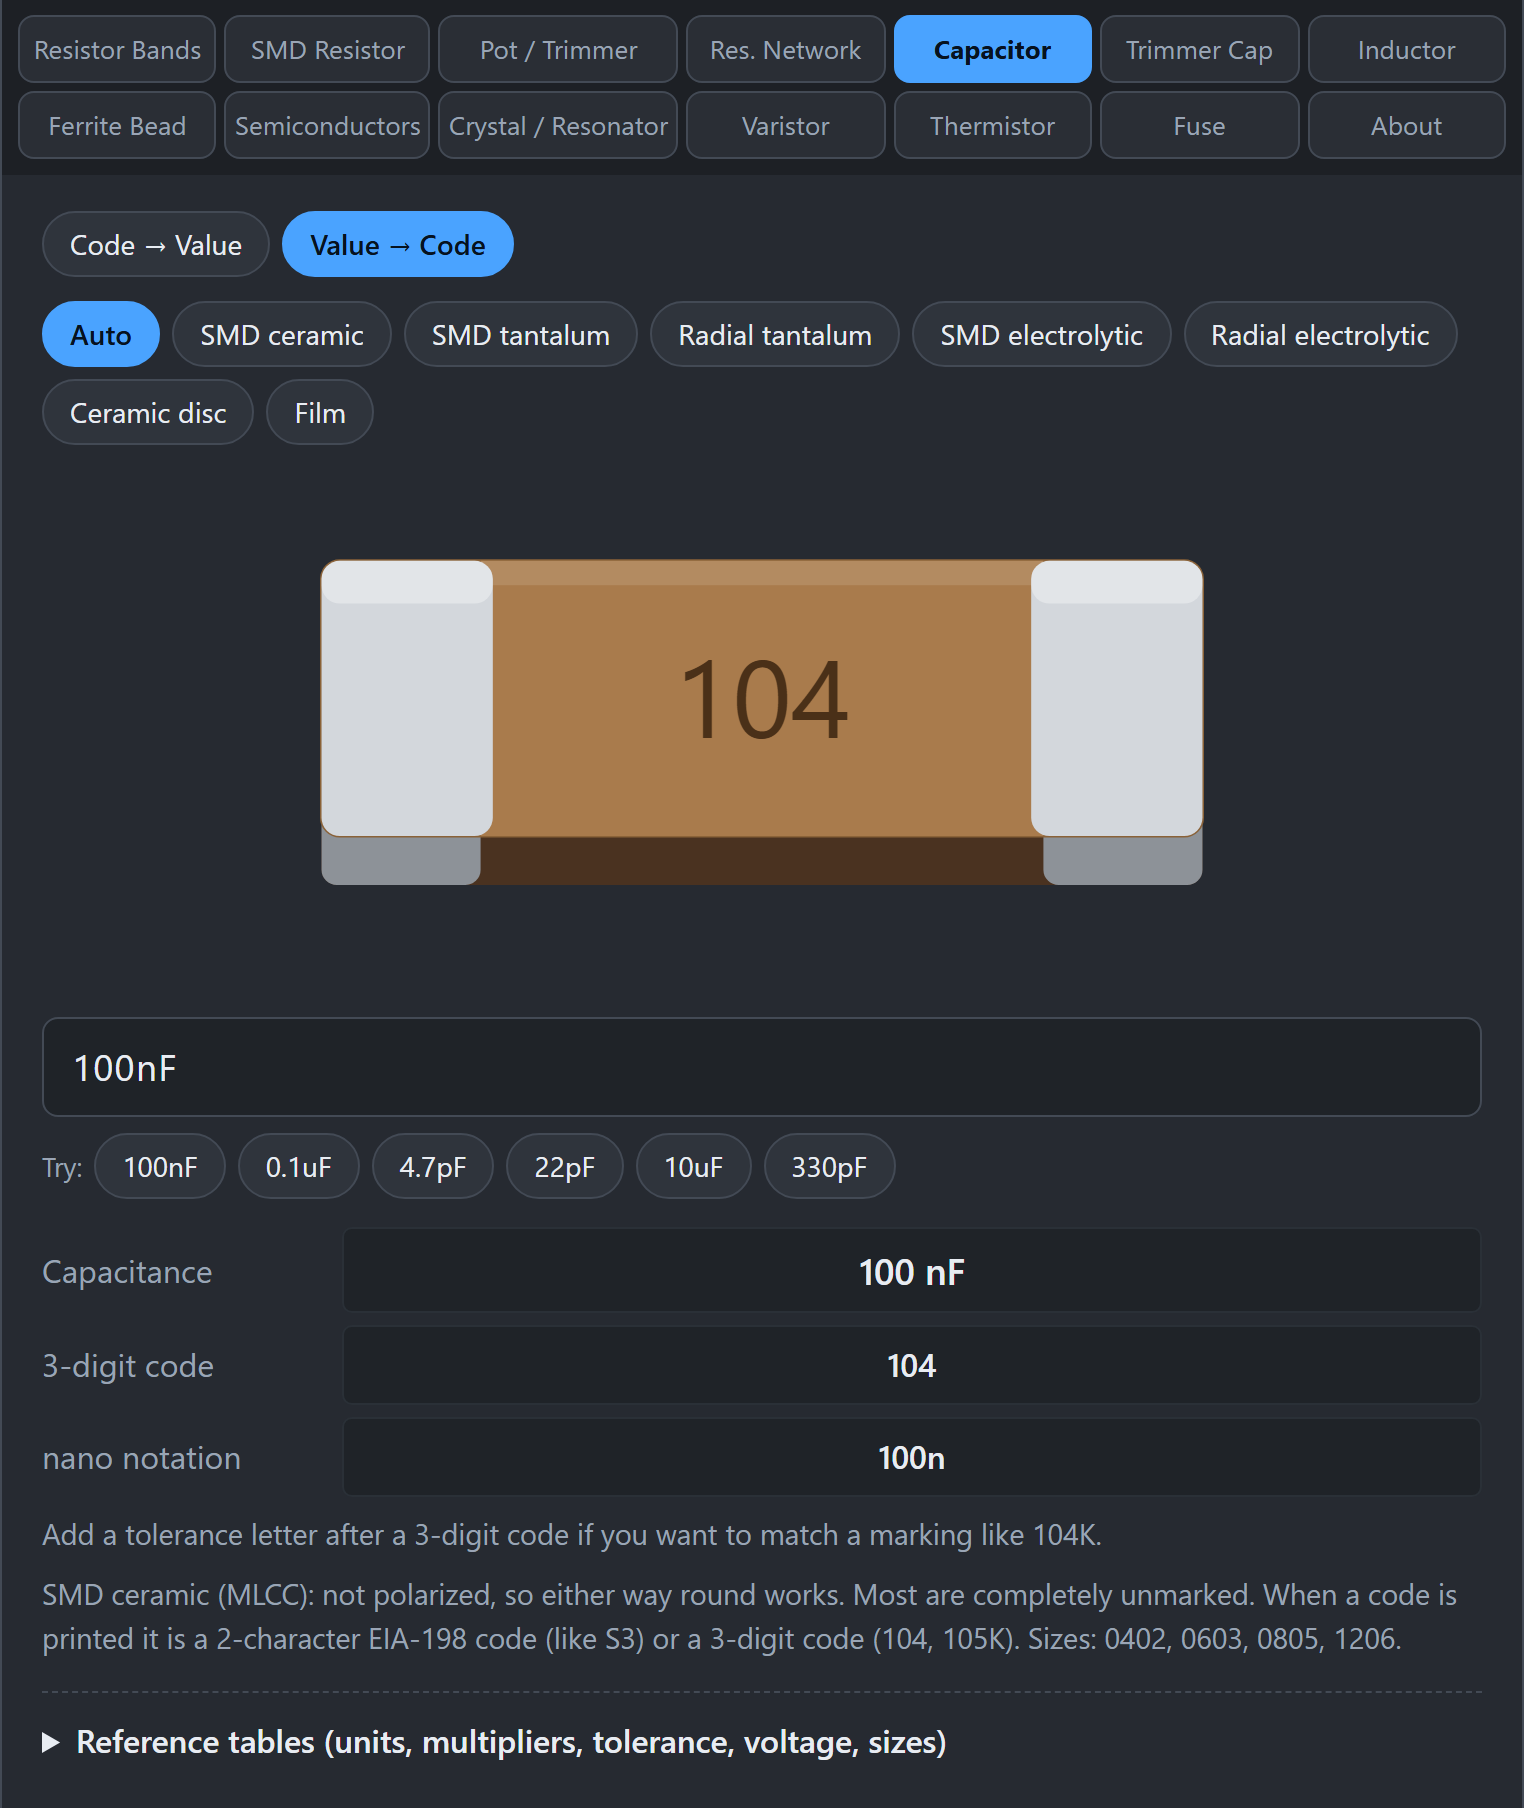Select the Radial electrolytic type
Viewport: 1524px width, 1808px height.
coord(1320,334)
